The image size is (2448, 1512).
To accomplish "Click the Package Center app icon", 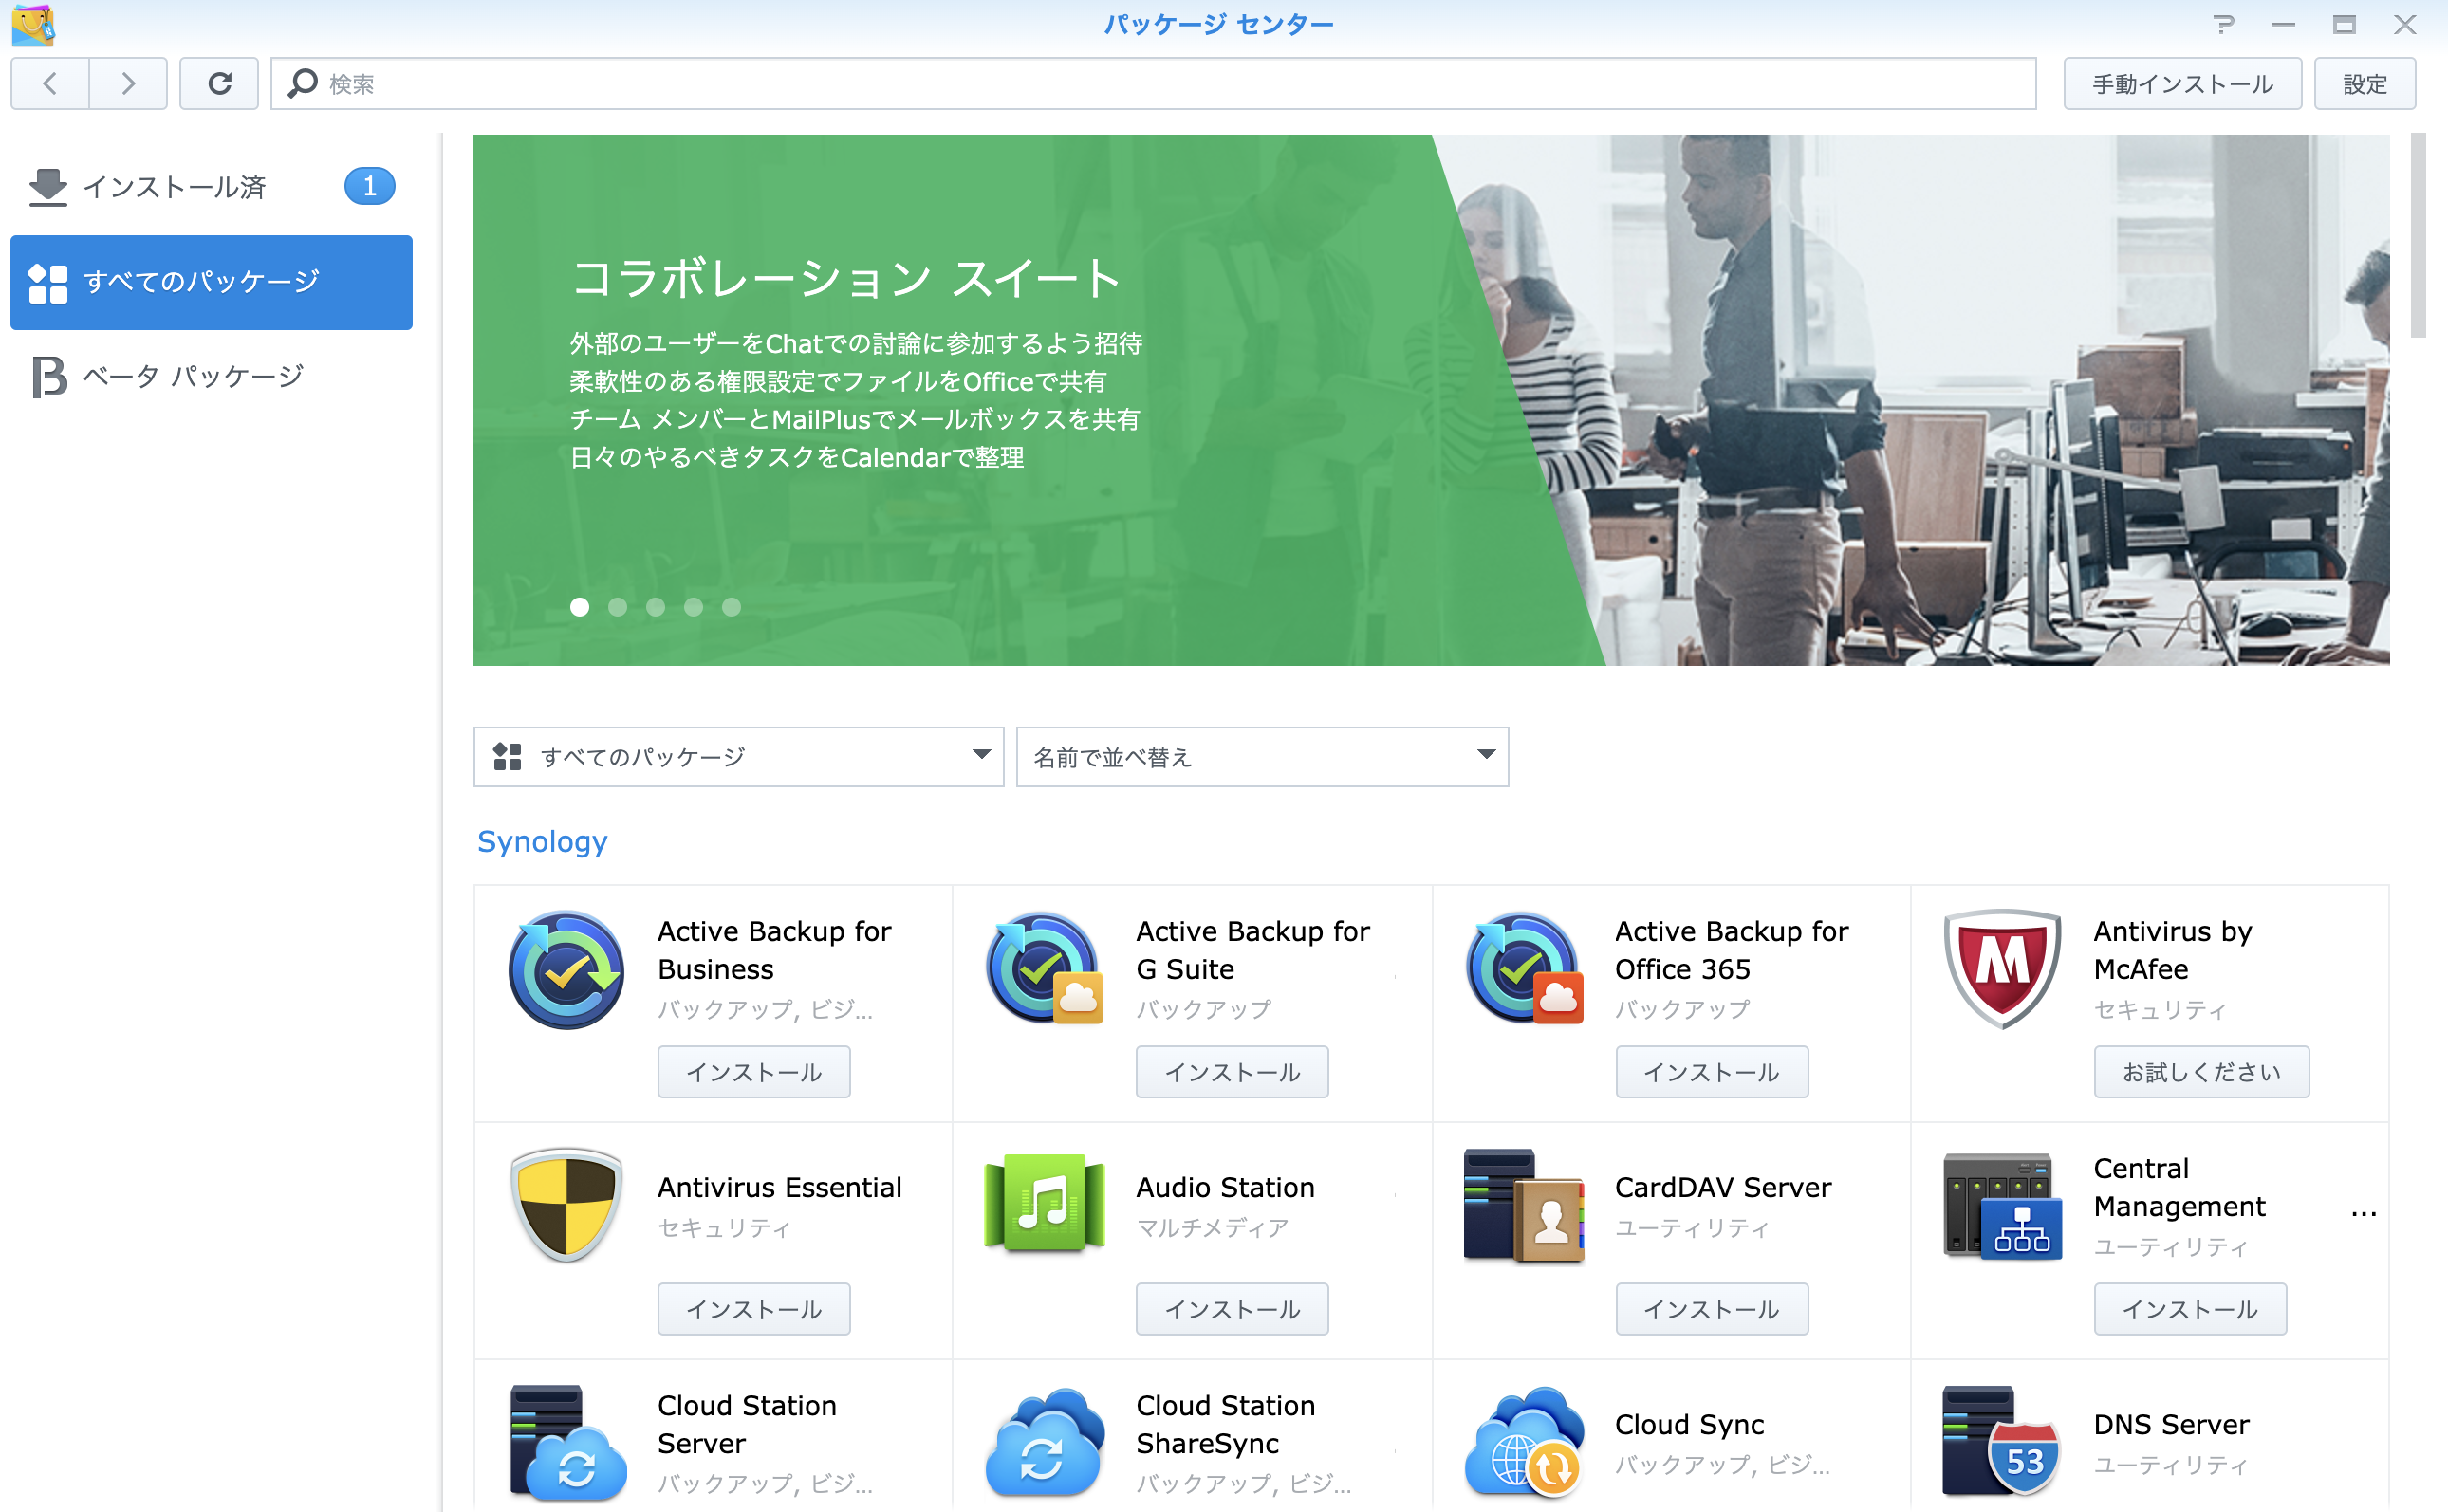I will [33, 24].
